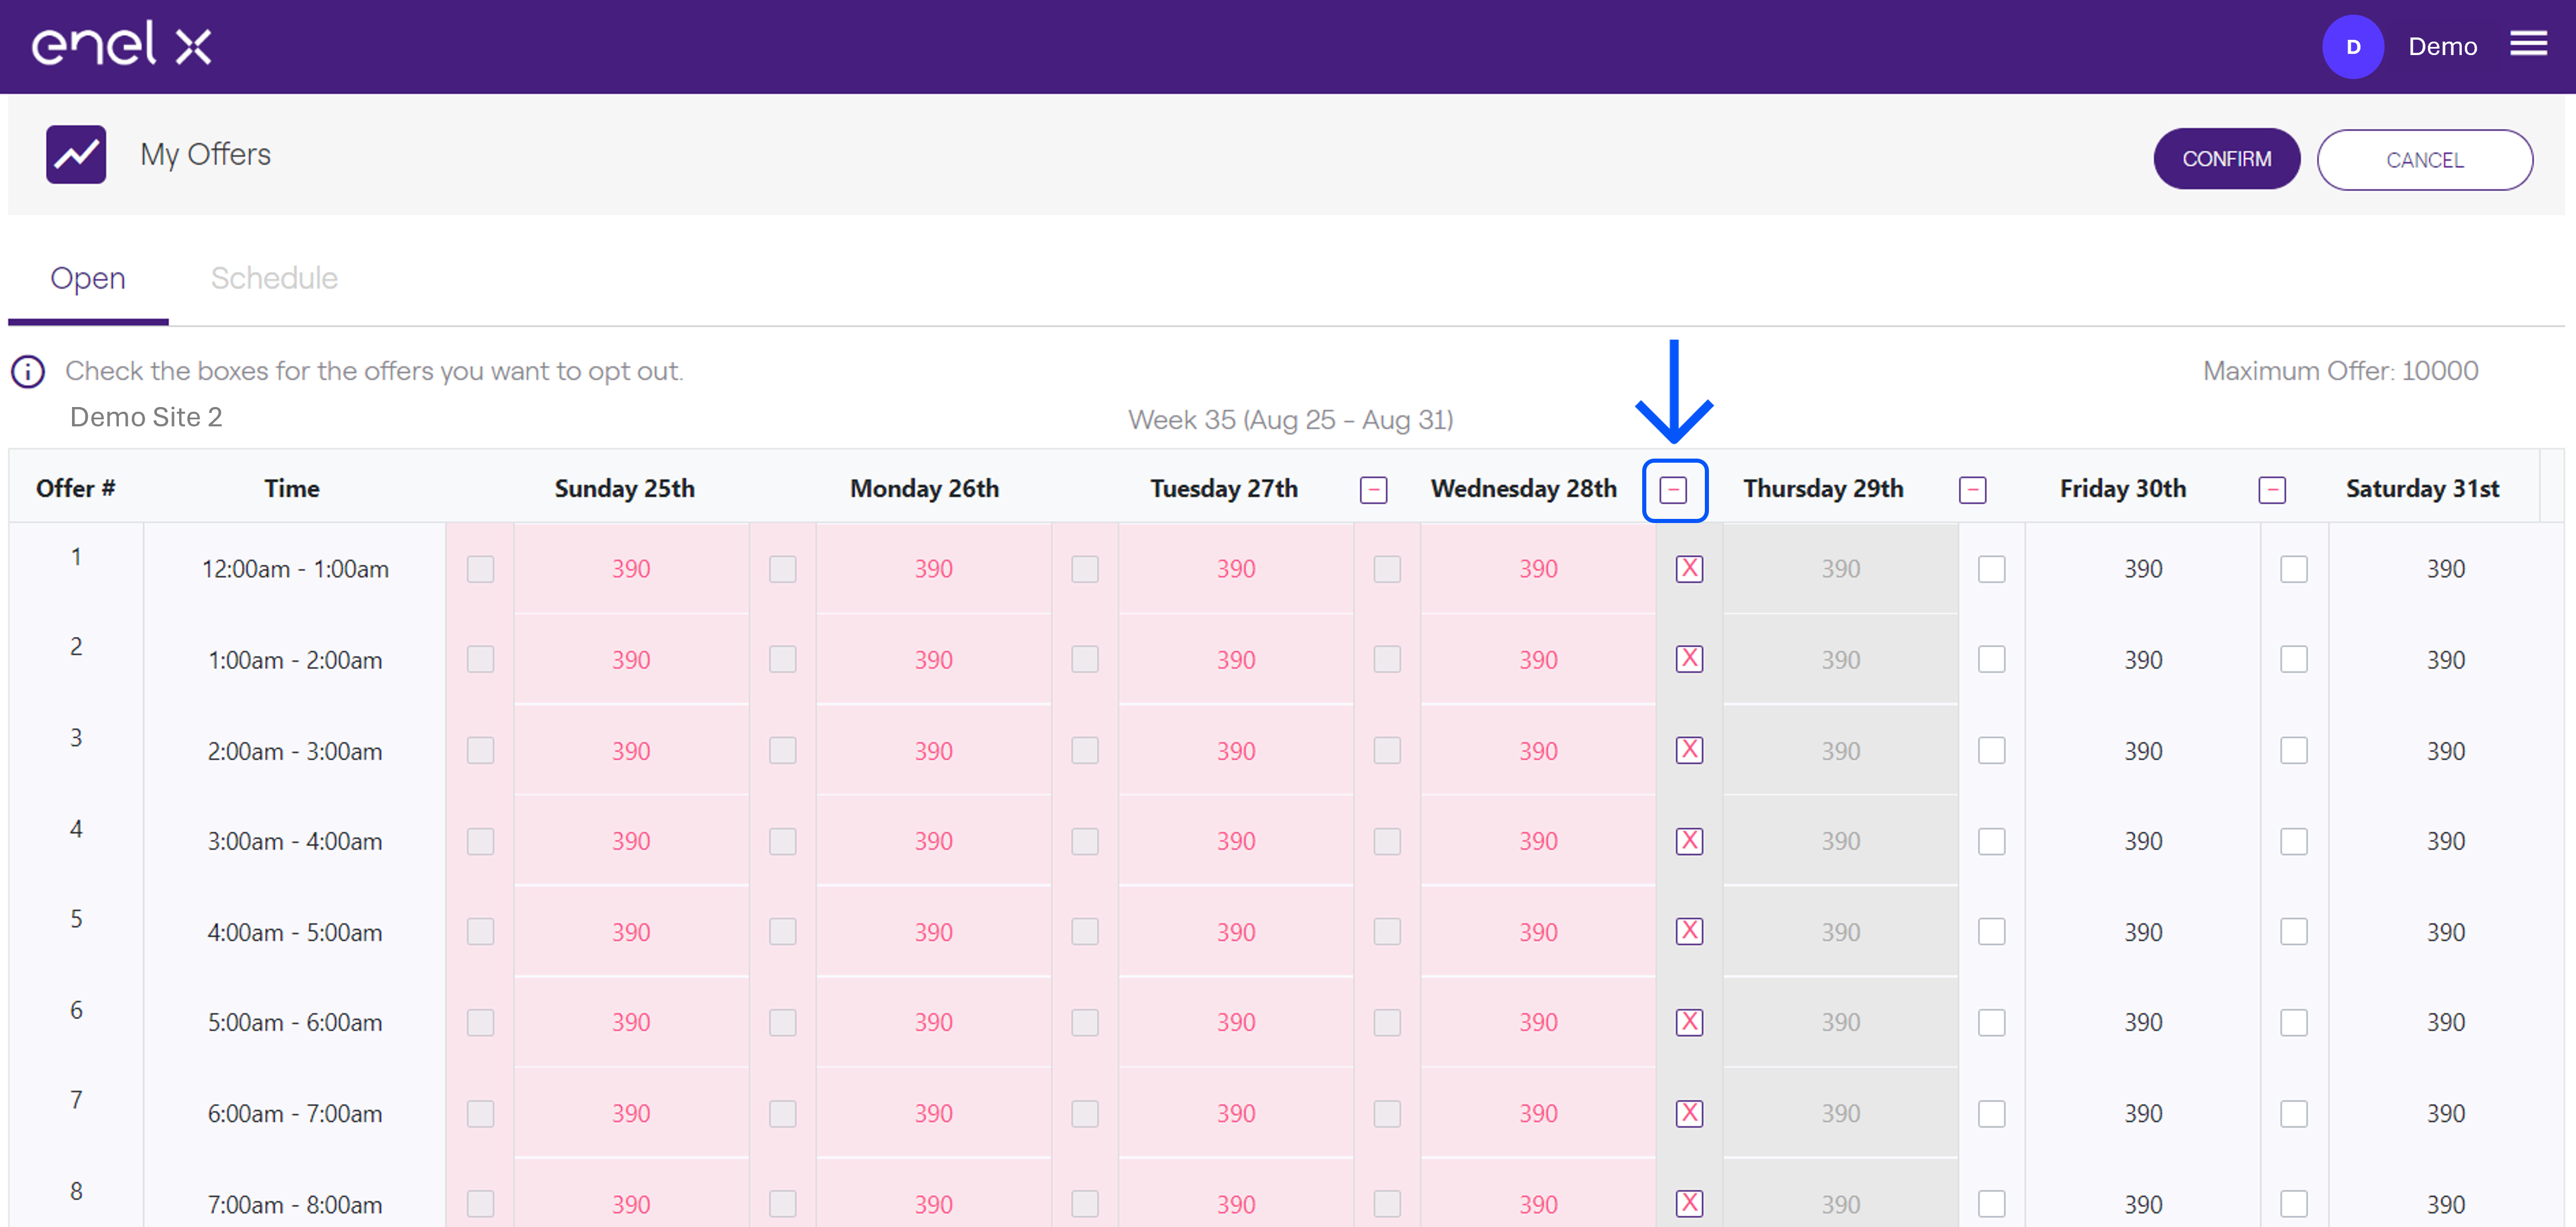Click the CANCEL button

[x=2424, y=160]
